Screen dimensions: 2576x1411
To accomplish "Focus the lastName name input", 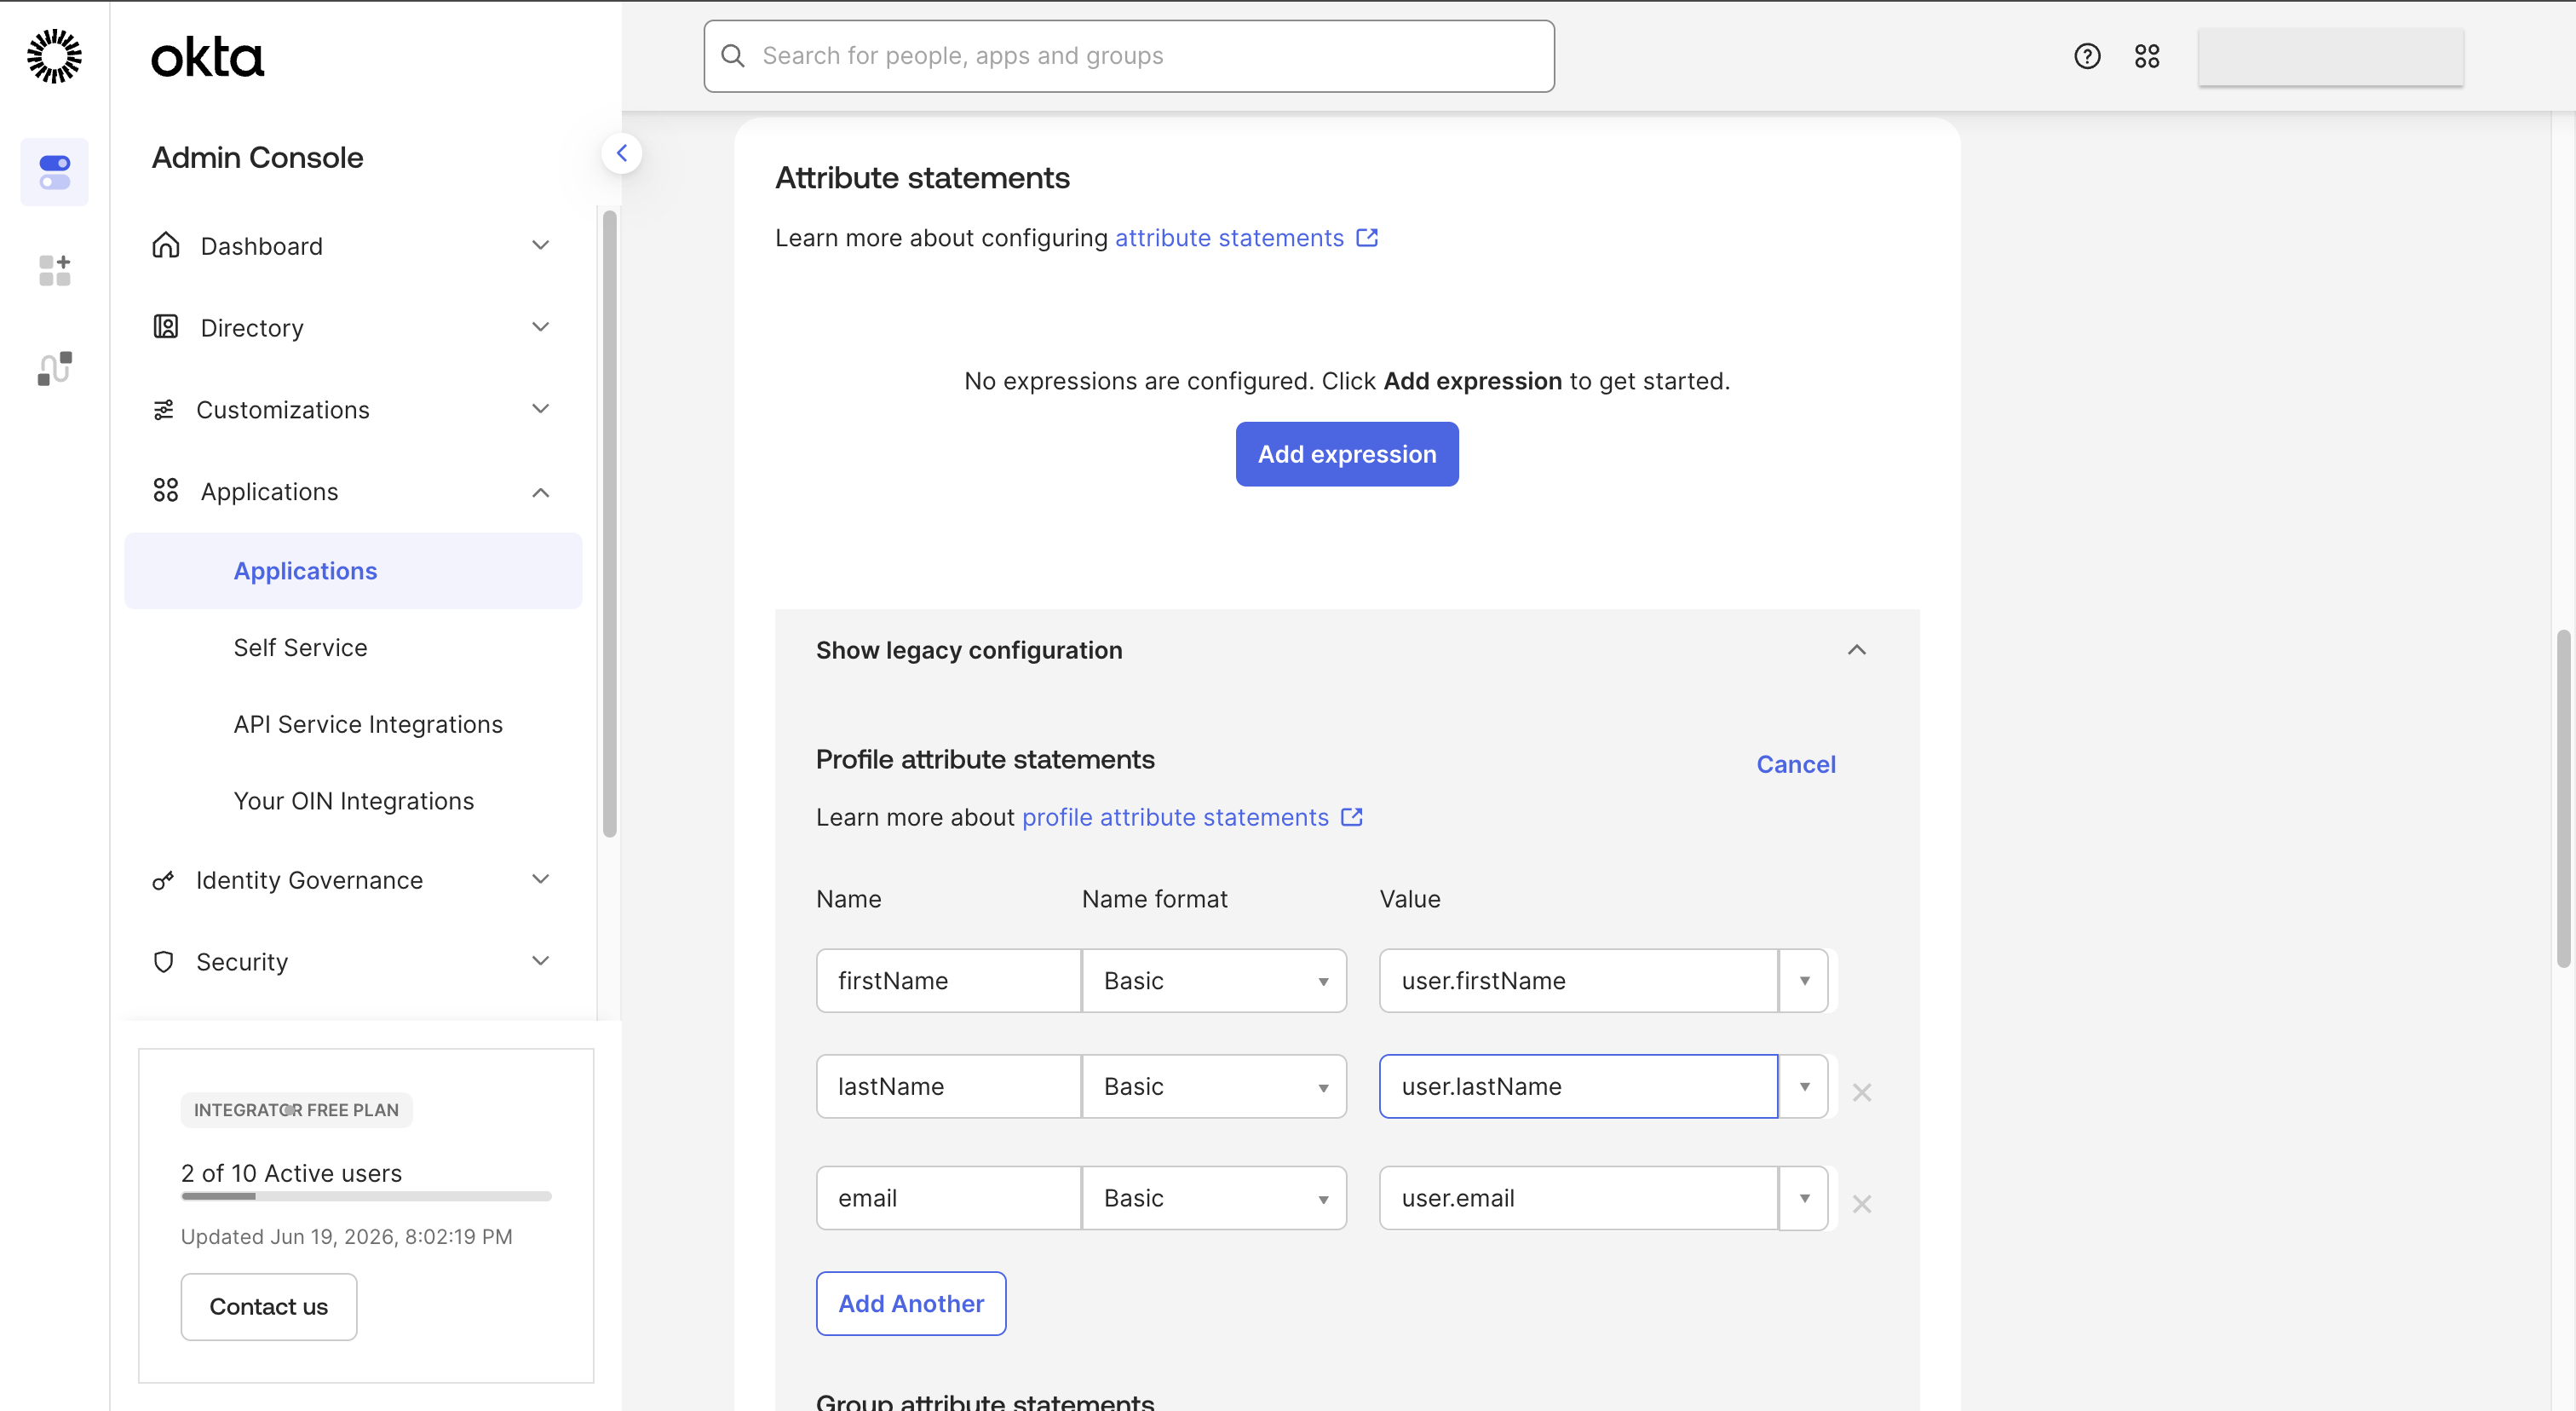I will tap(948, 1086).
